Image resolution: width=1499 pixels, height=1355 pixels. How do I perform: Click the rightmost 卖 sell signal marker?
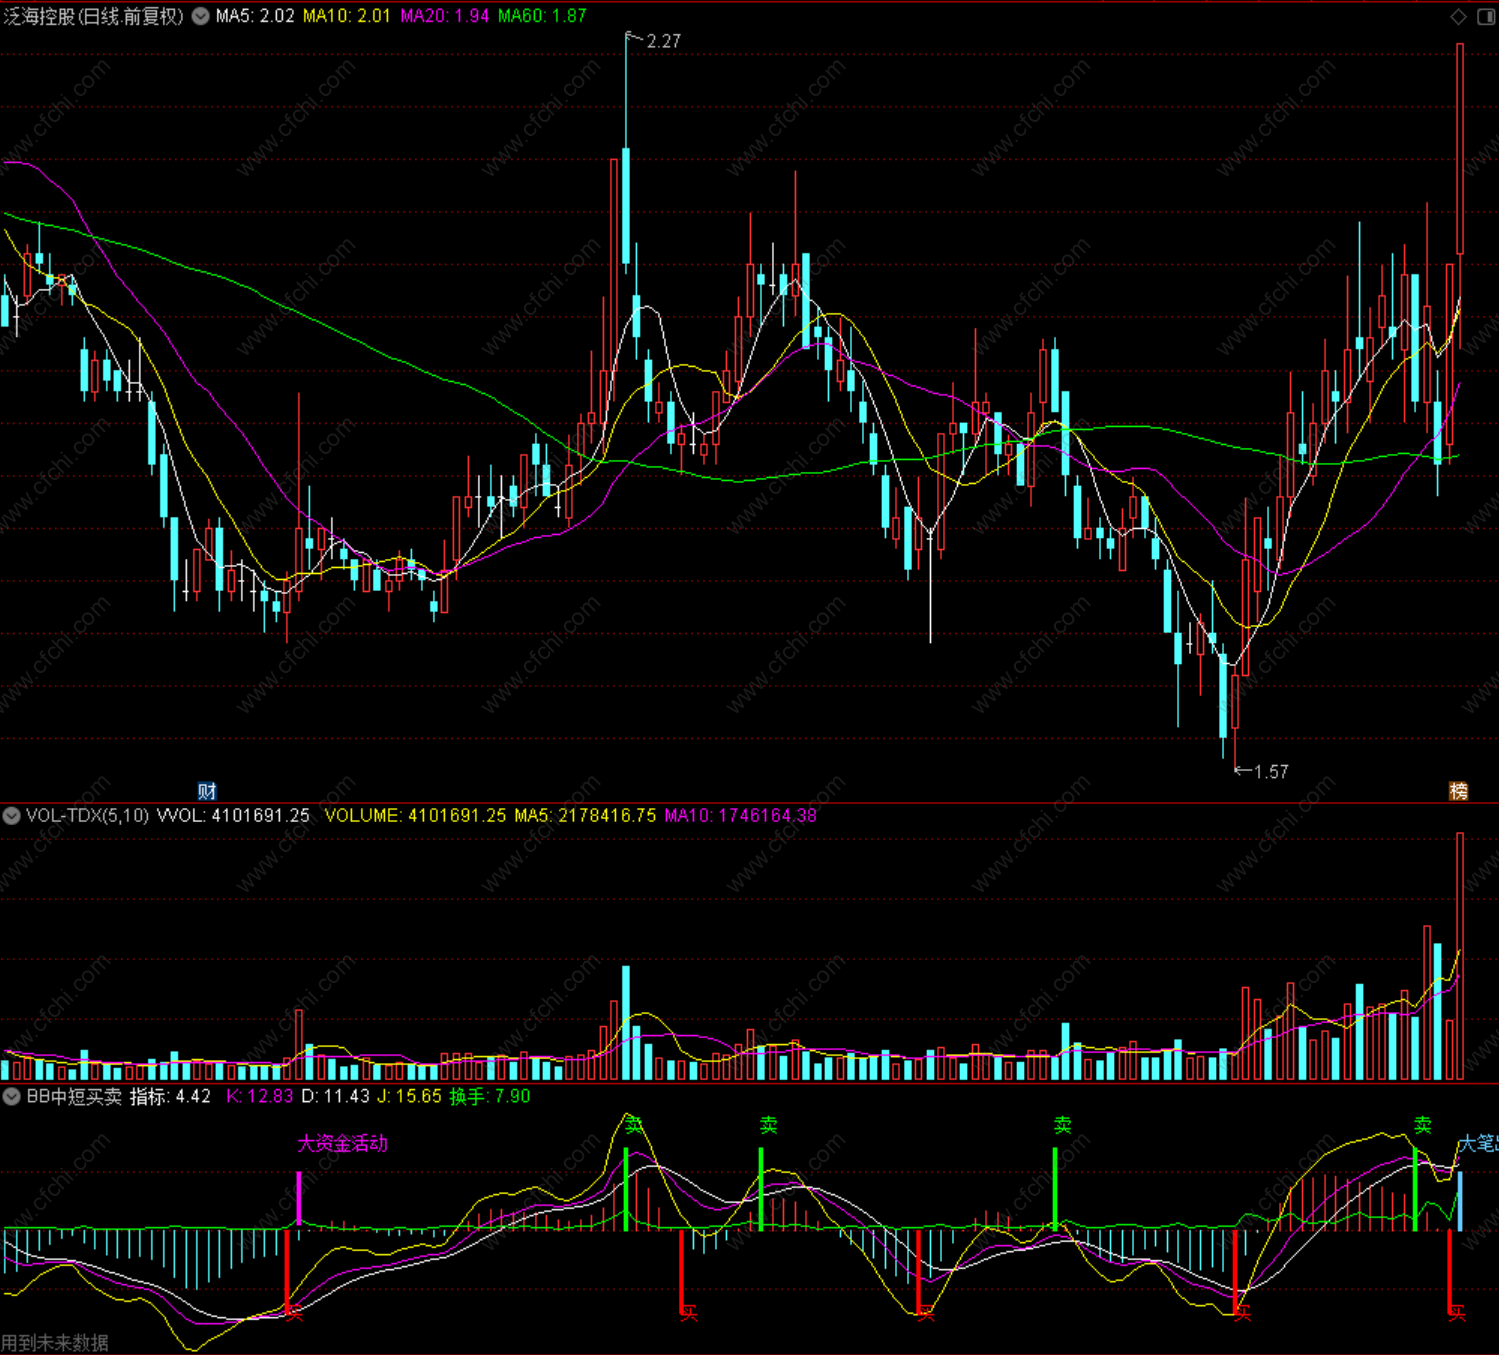tap(1422, 1125)
